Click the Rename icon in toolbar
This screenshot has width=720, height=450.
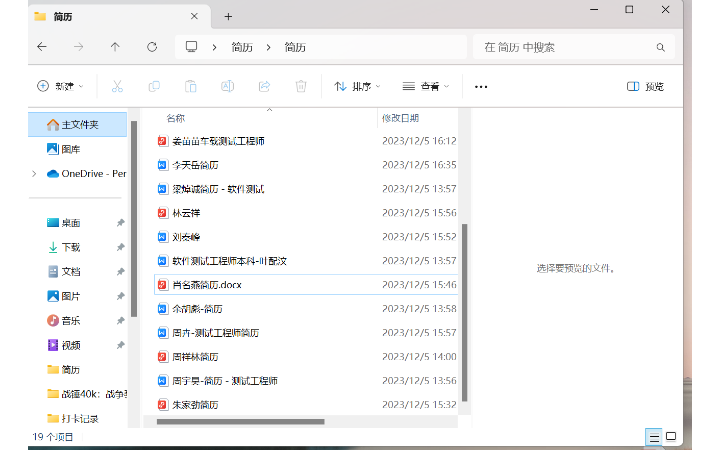[227, 87]
